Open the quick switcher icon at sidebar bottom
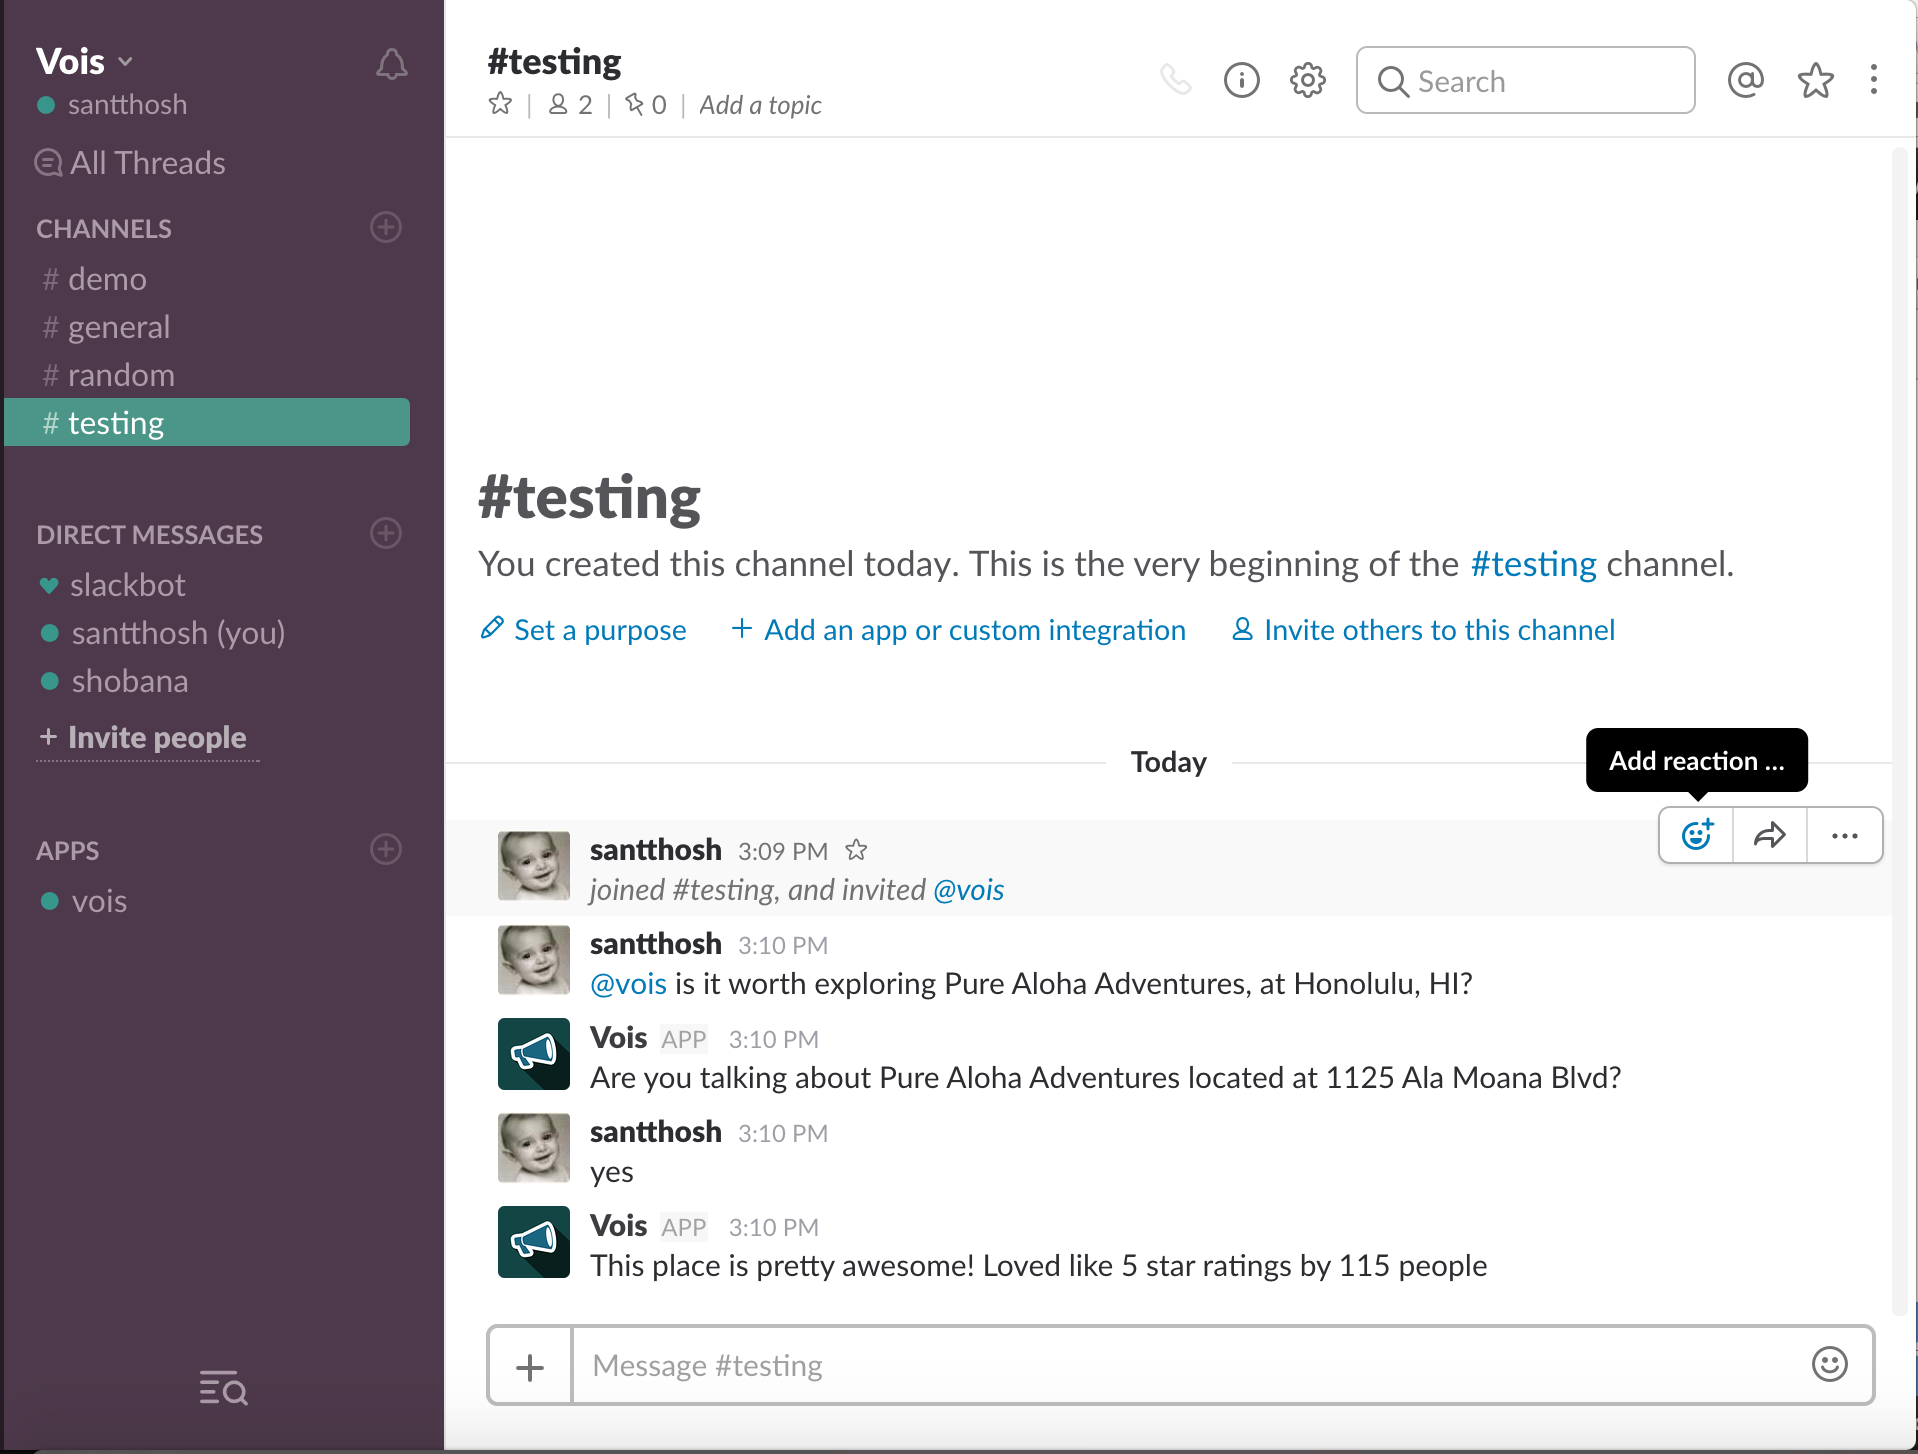Image resolution: width=1918 pixels, height=1454 pixels. tap(223, 1387)
